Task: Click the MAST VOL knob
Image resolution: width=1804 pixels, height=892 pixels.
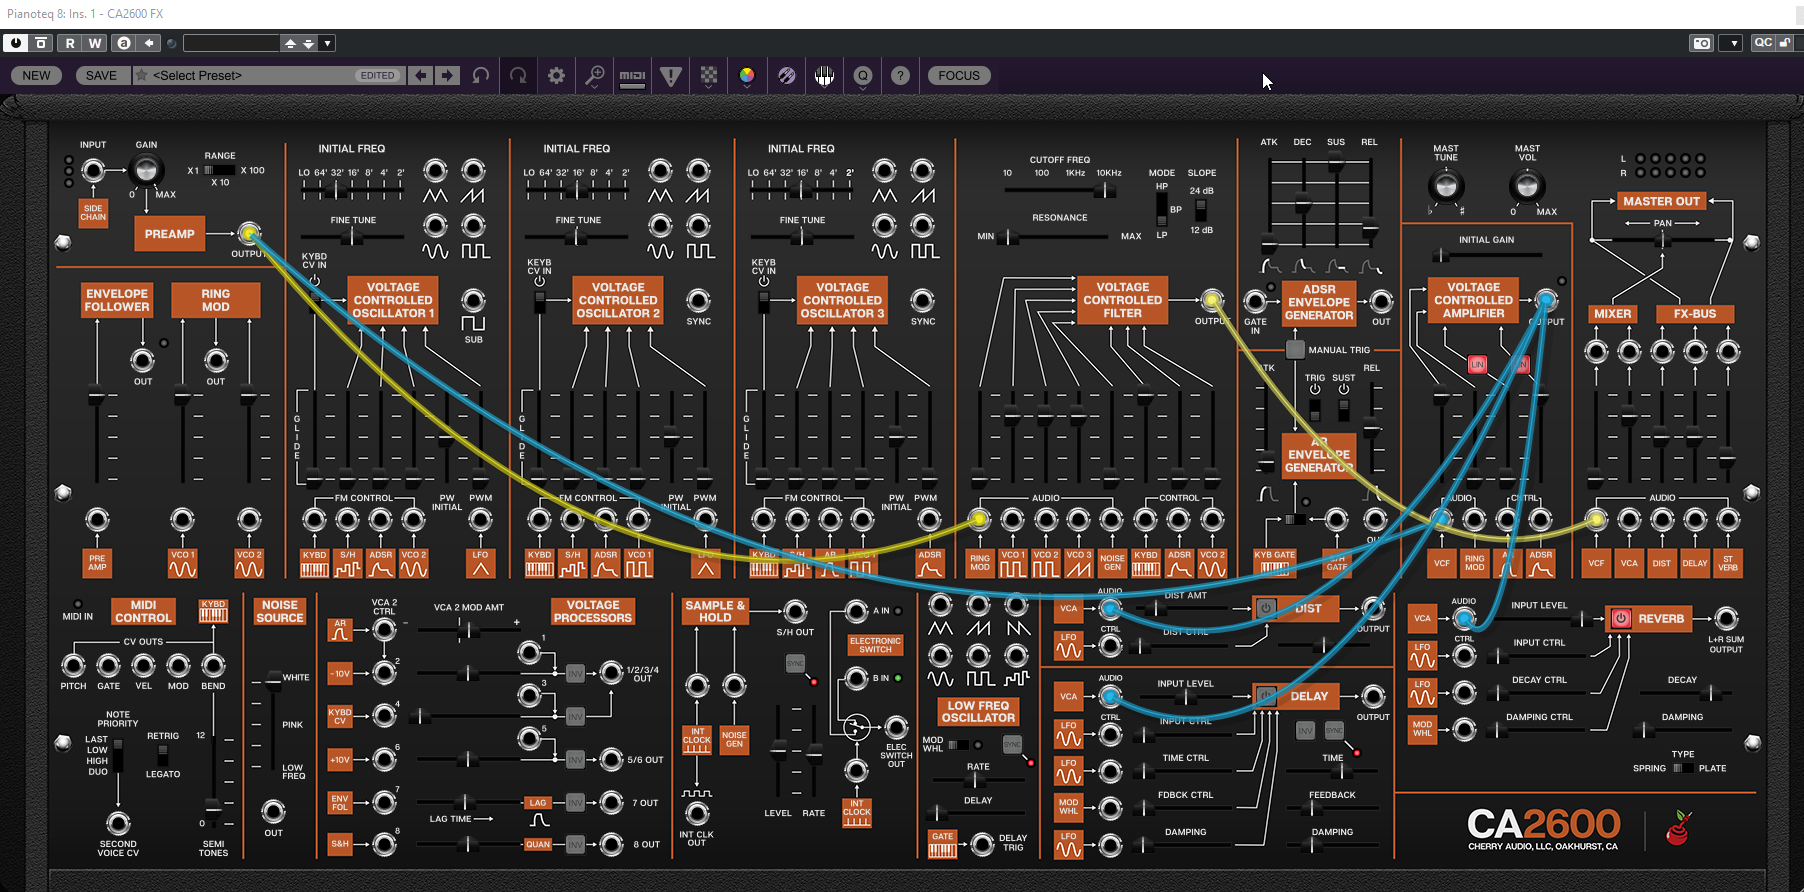Action: 1526,186
